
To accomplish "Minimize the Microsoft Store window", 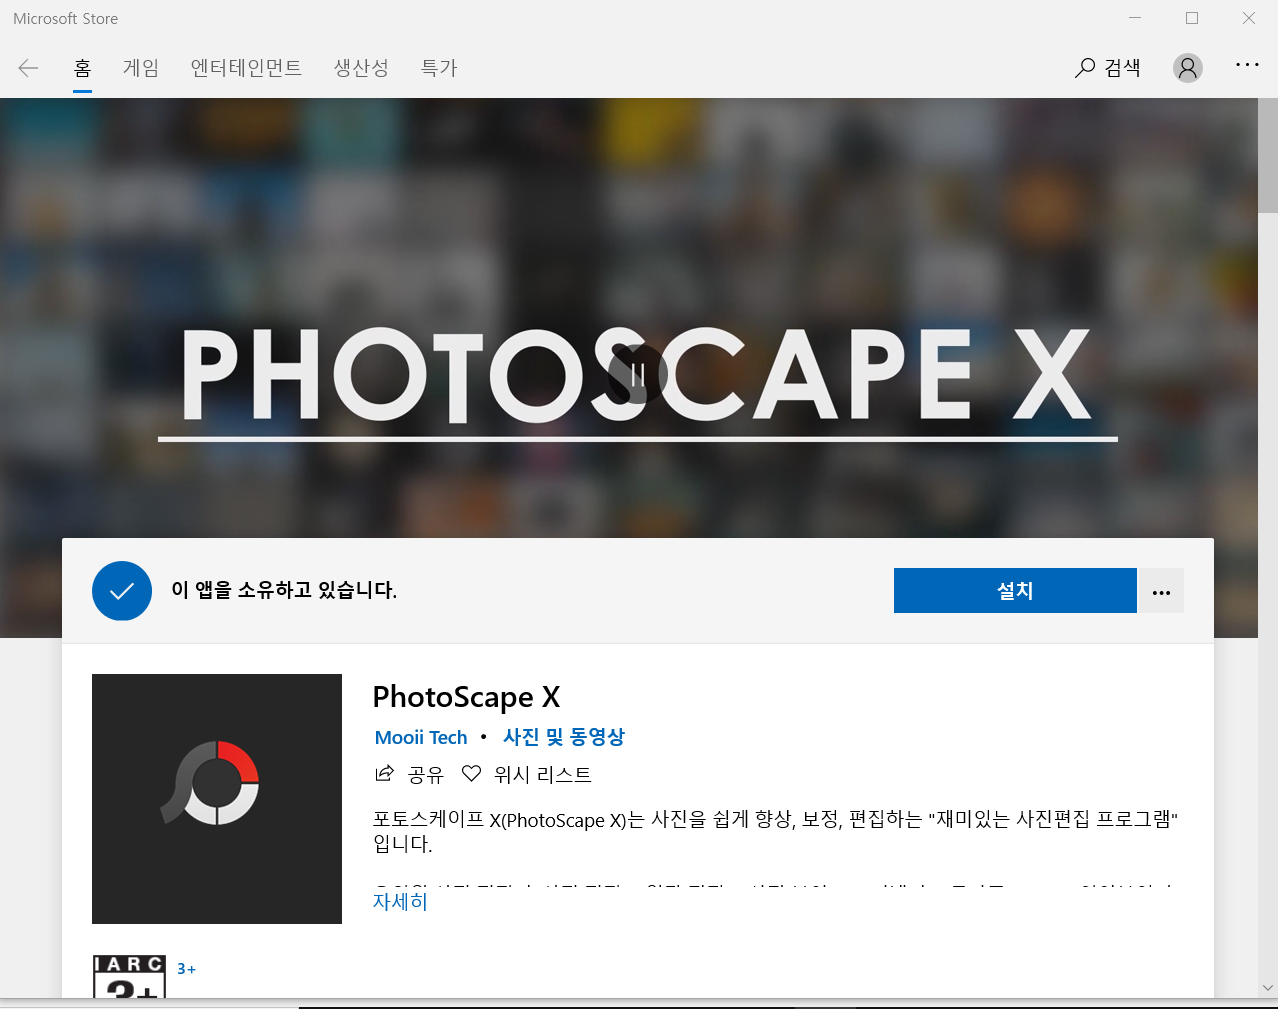I will click(x=1135, y=18).
